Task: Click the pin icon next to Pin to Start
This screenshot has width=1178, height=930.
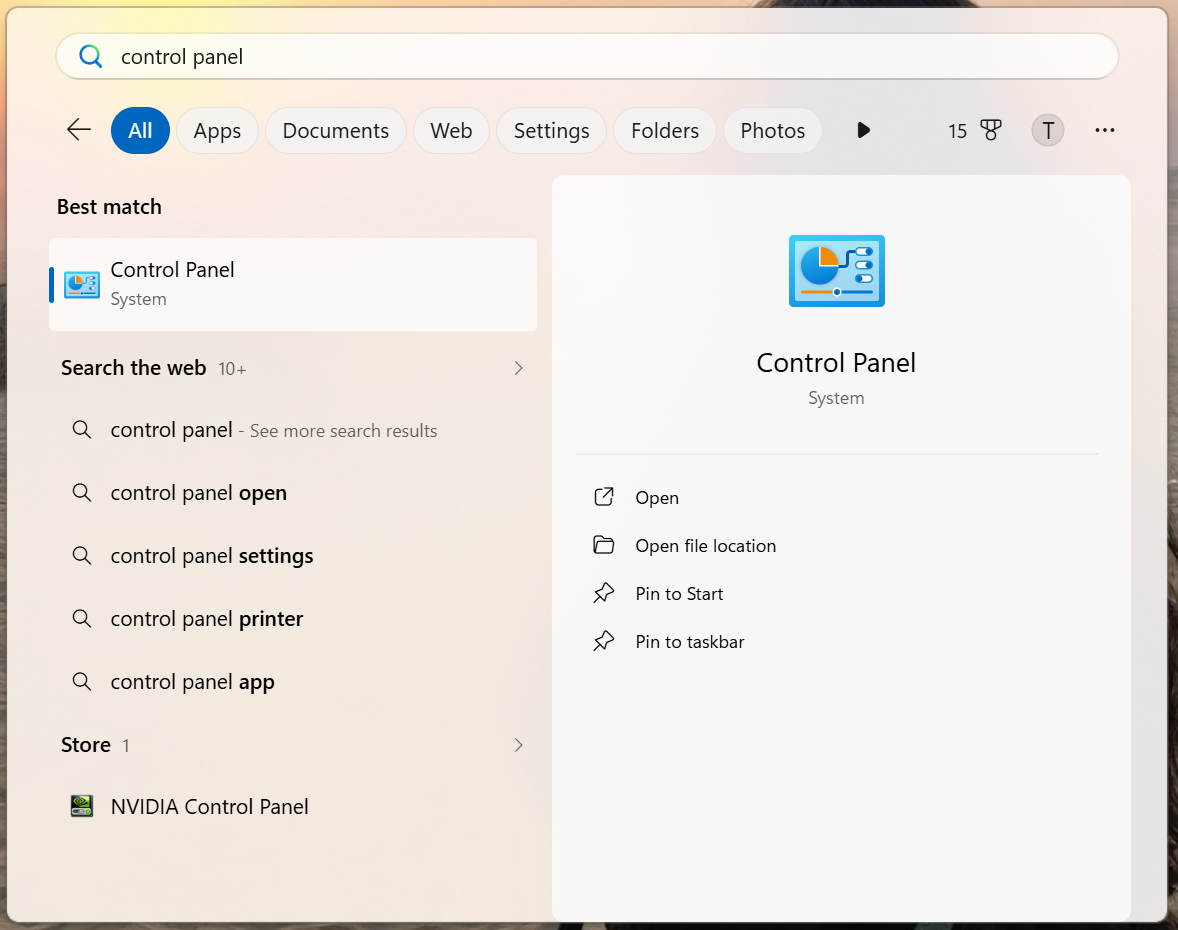Action: point(604,593)
